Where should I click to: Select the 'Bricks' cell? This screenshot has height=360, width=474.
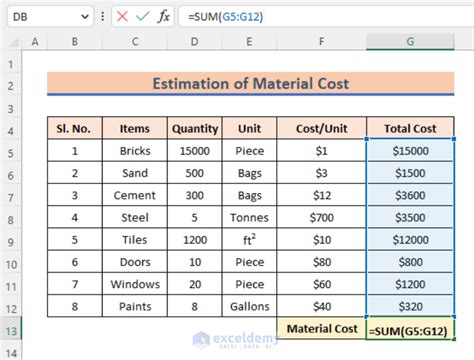pos(135,151)
